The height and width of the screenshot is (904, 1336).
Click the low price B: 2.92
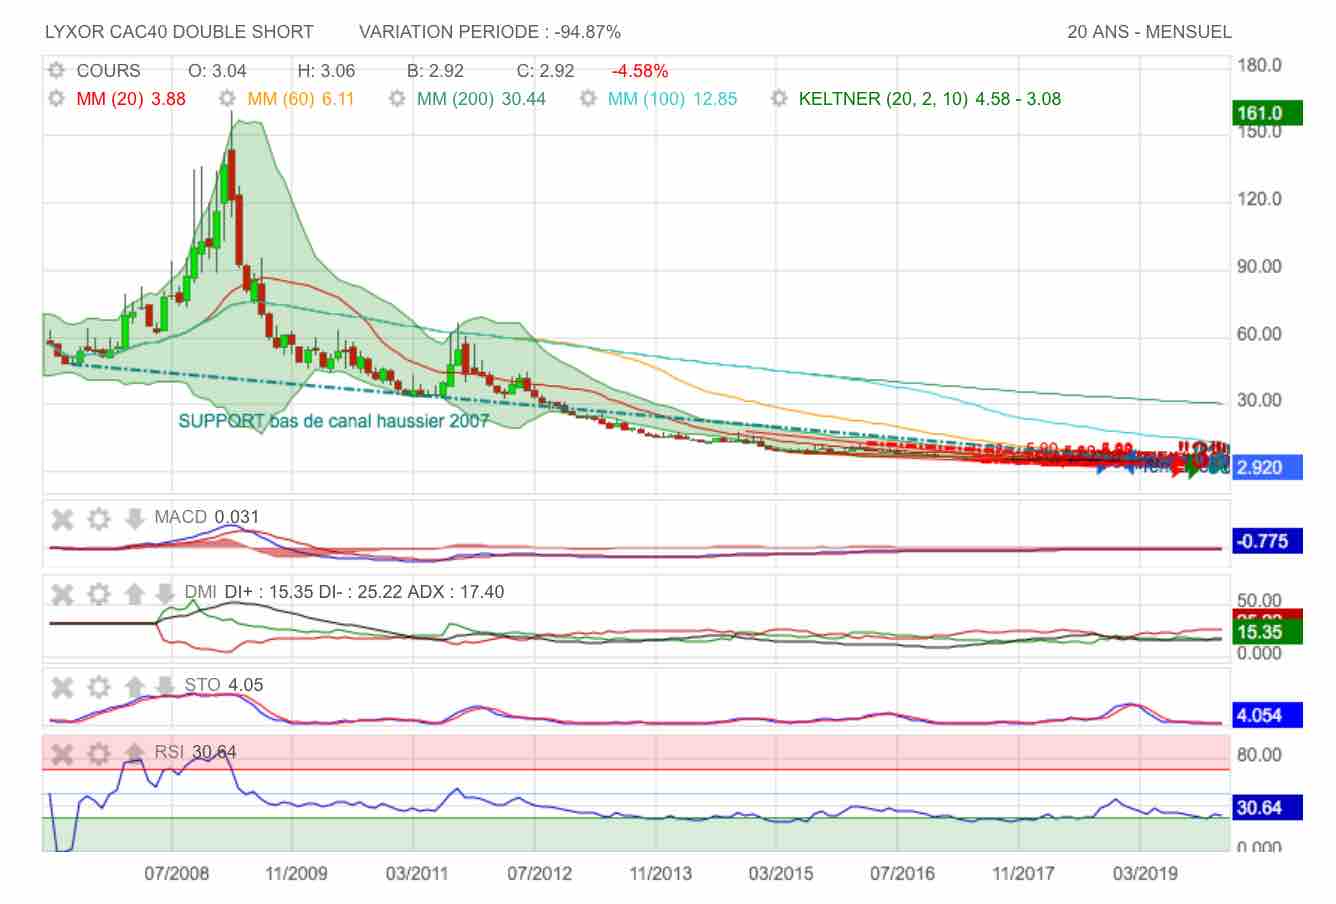click(435, 71)
